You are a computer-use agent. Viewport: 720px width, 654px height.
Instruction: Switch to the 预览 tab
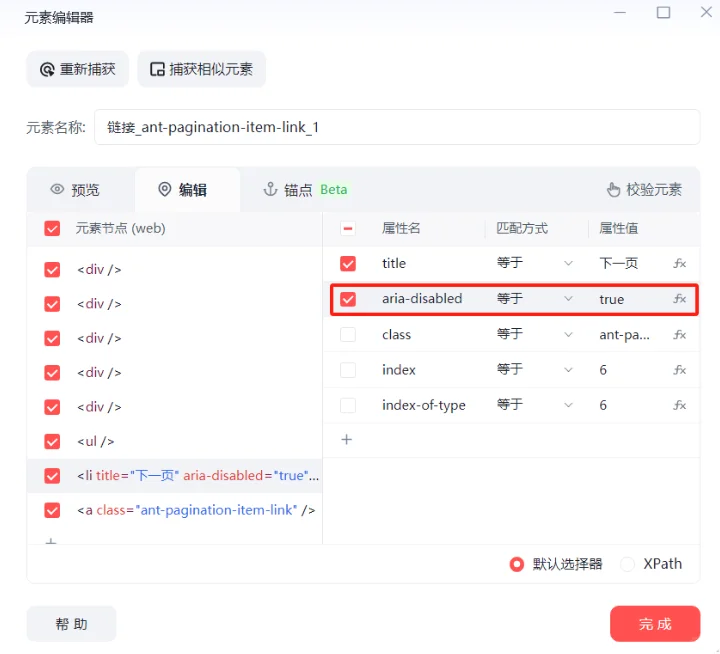(76, 190)
